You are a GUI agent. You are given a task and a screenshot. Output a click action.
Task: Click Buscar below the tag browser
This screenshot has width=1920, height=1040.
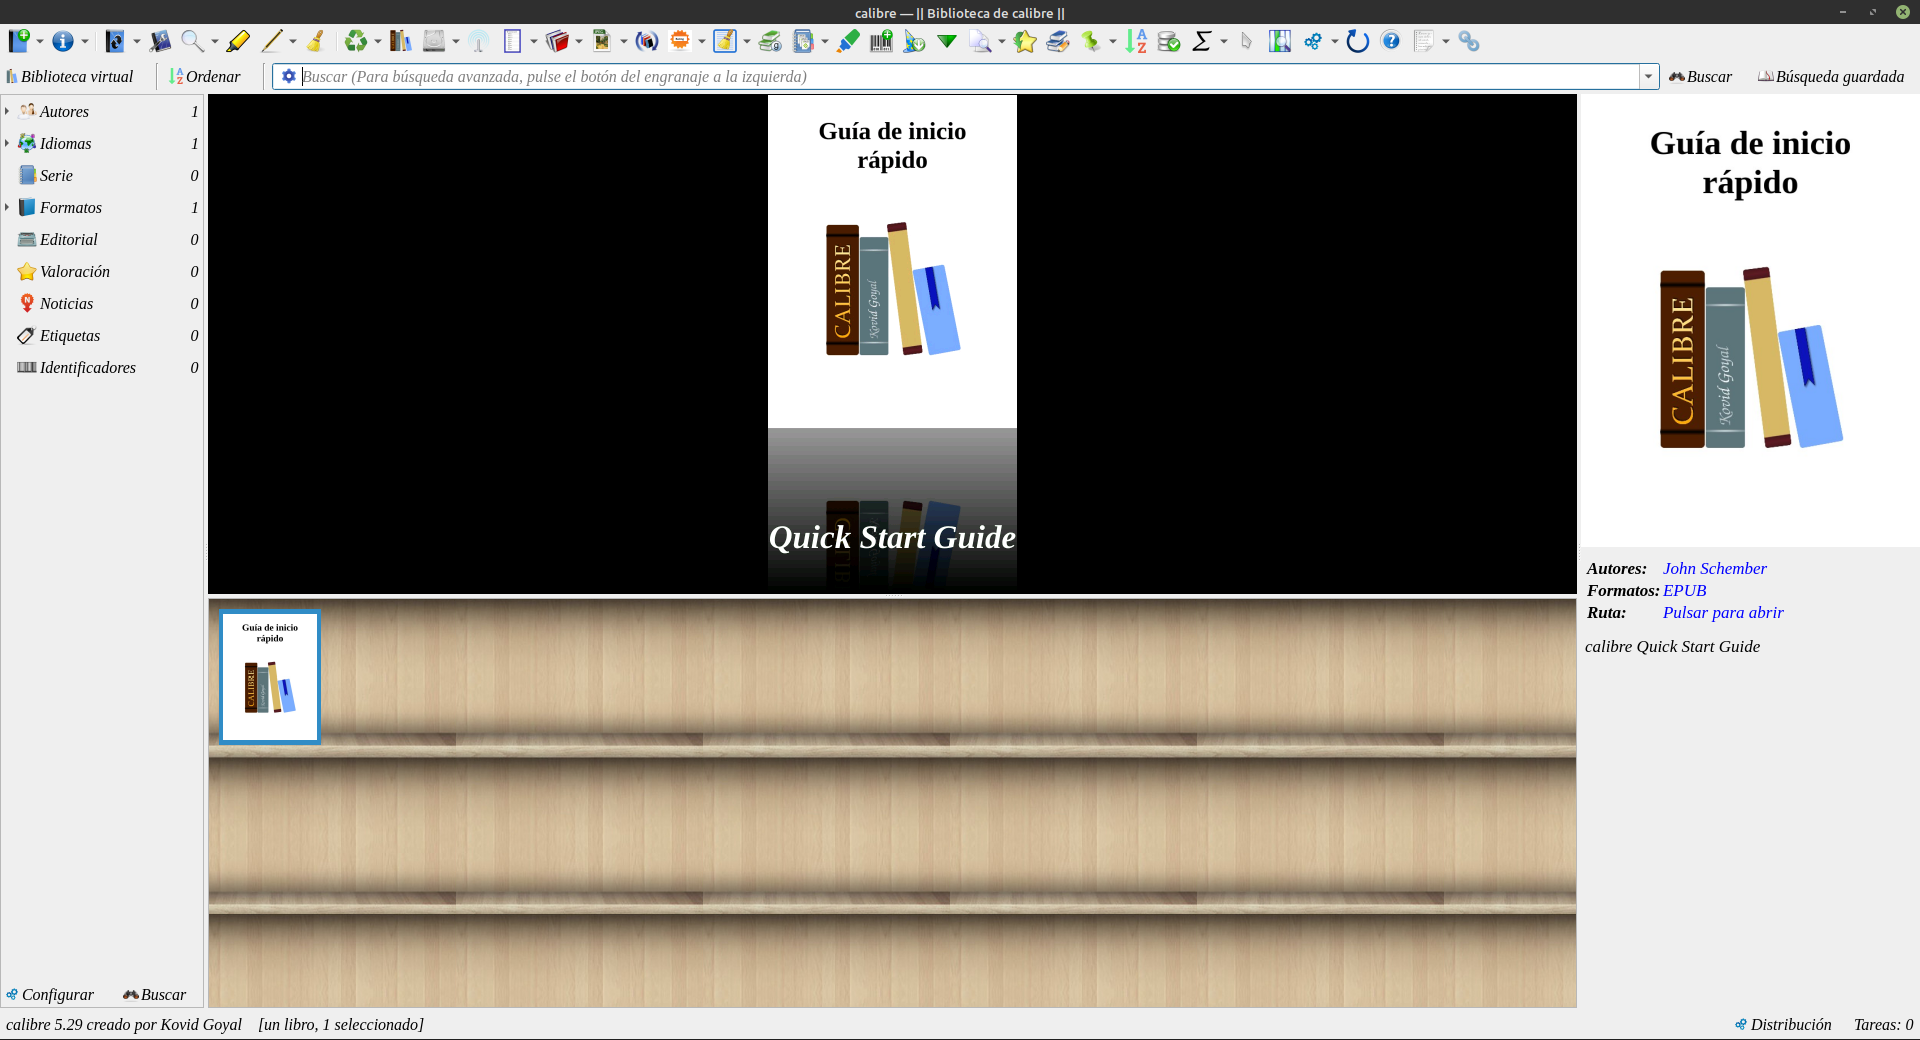tap(155, 994)
